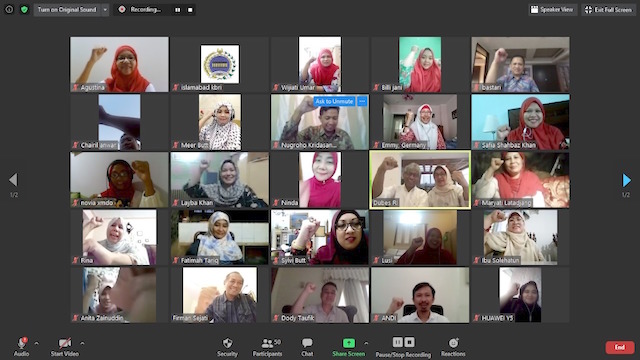
Task: Go to previous participant page arrow
Action: coord(13,180)
